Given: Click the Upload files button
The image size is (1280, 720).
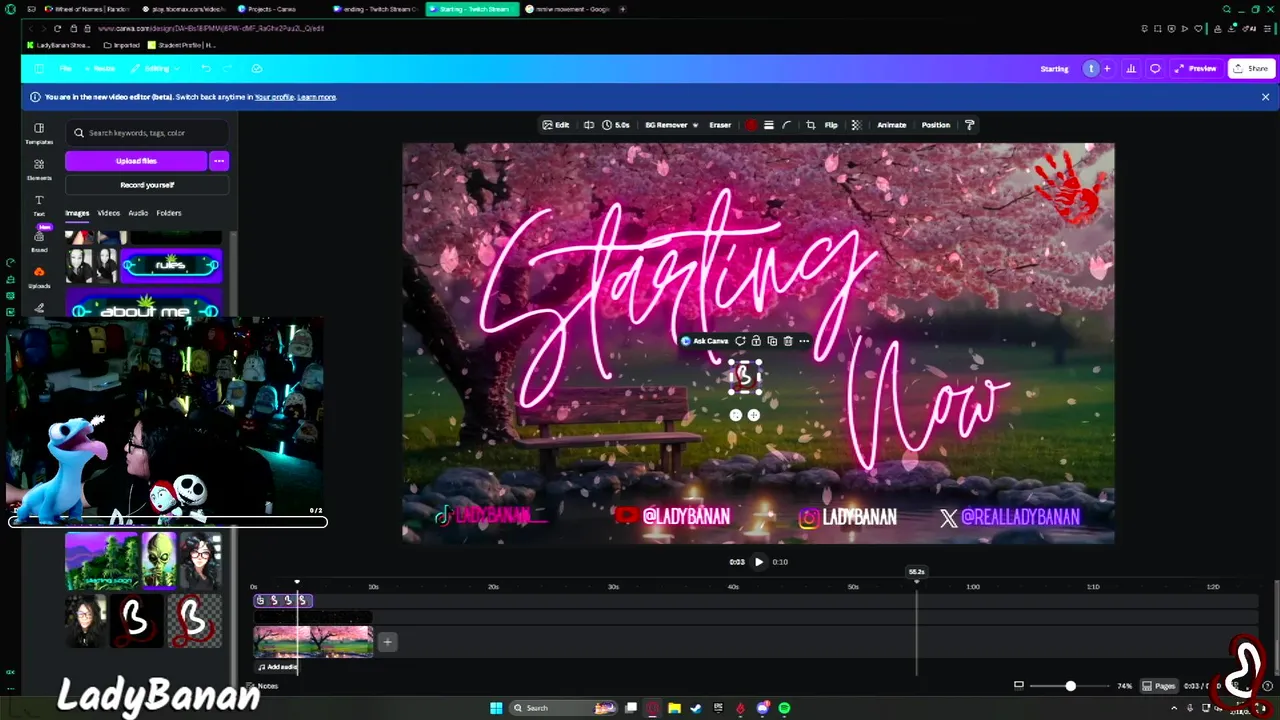Looking at the screenshot, I should pos(136,161).
